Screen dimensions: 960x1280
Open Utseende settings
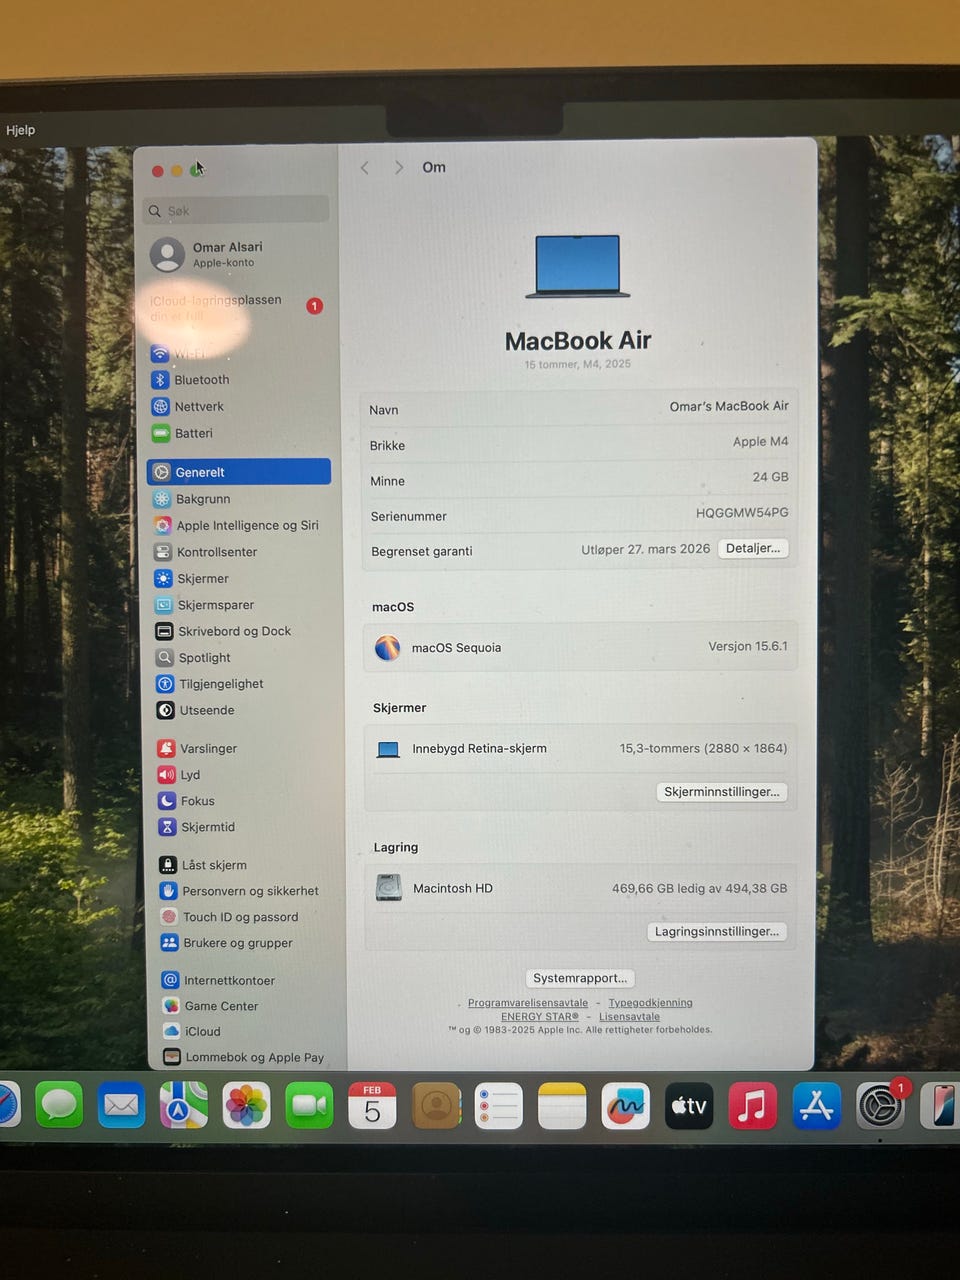click(x=196, y=710)
